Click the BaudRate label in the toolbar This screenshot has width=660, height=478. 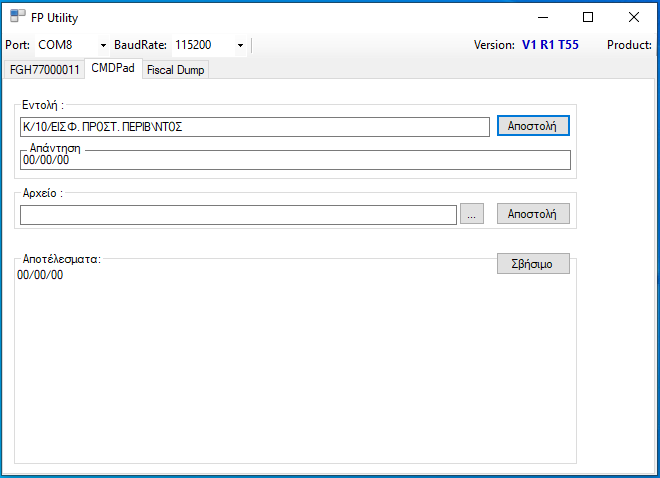pos(141,45)
